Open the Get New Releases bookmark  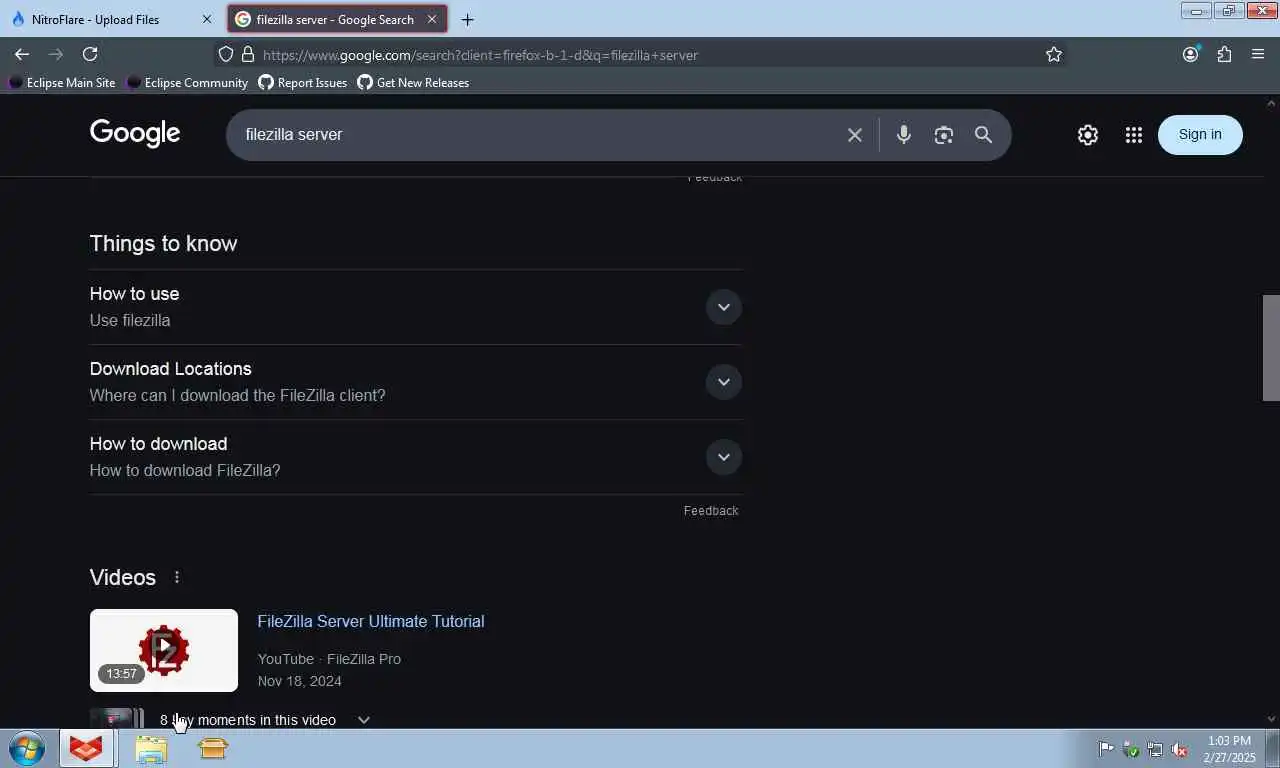413,83
